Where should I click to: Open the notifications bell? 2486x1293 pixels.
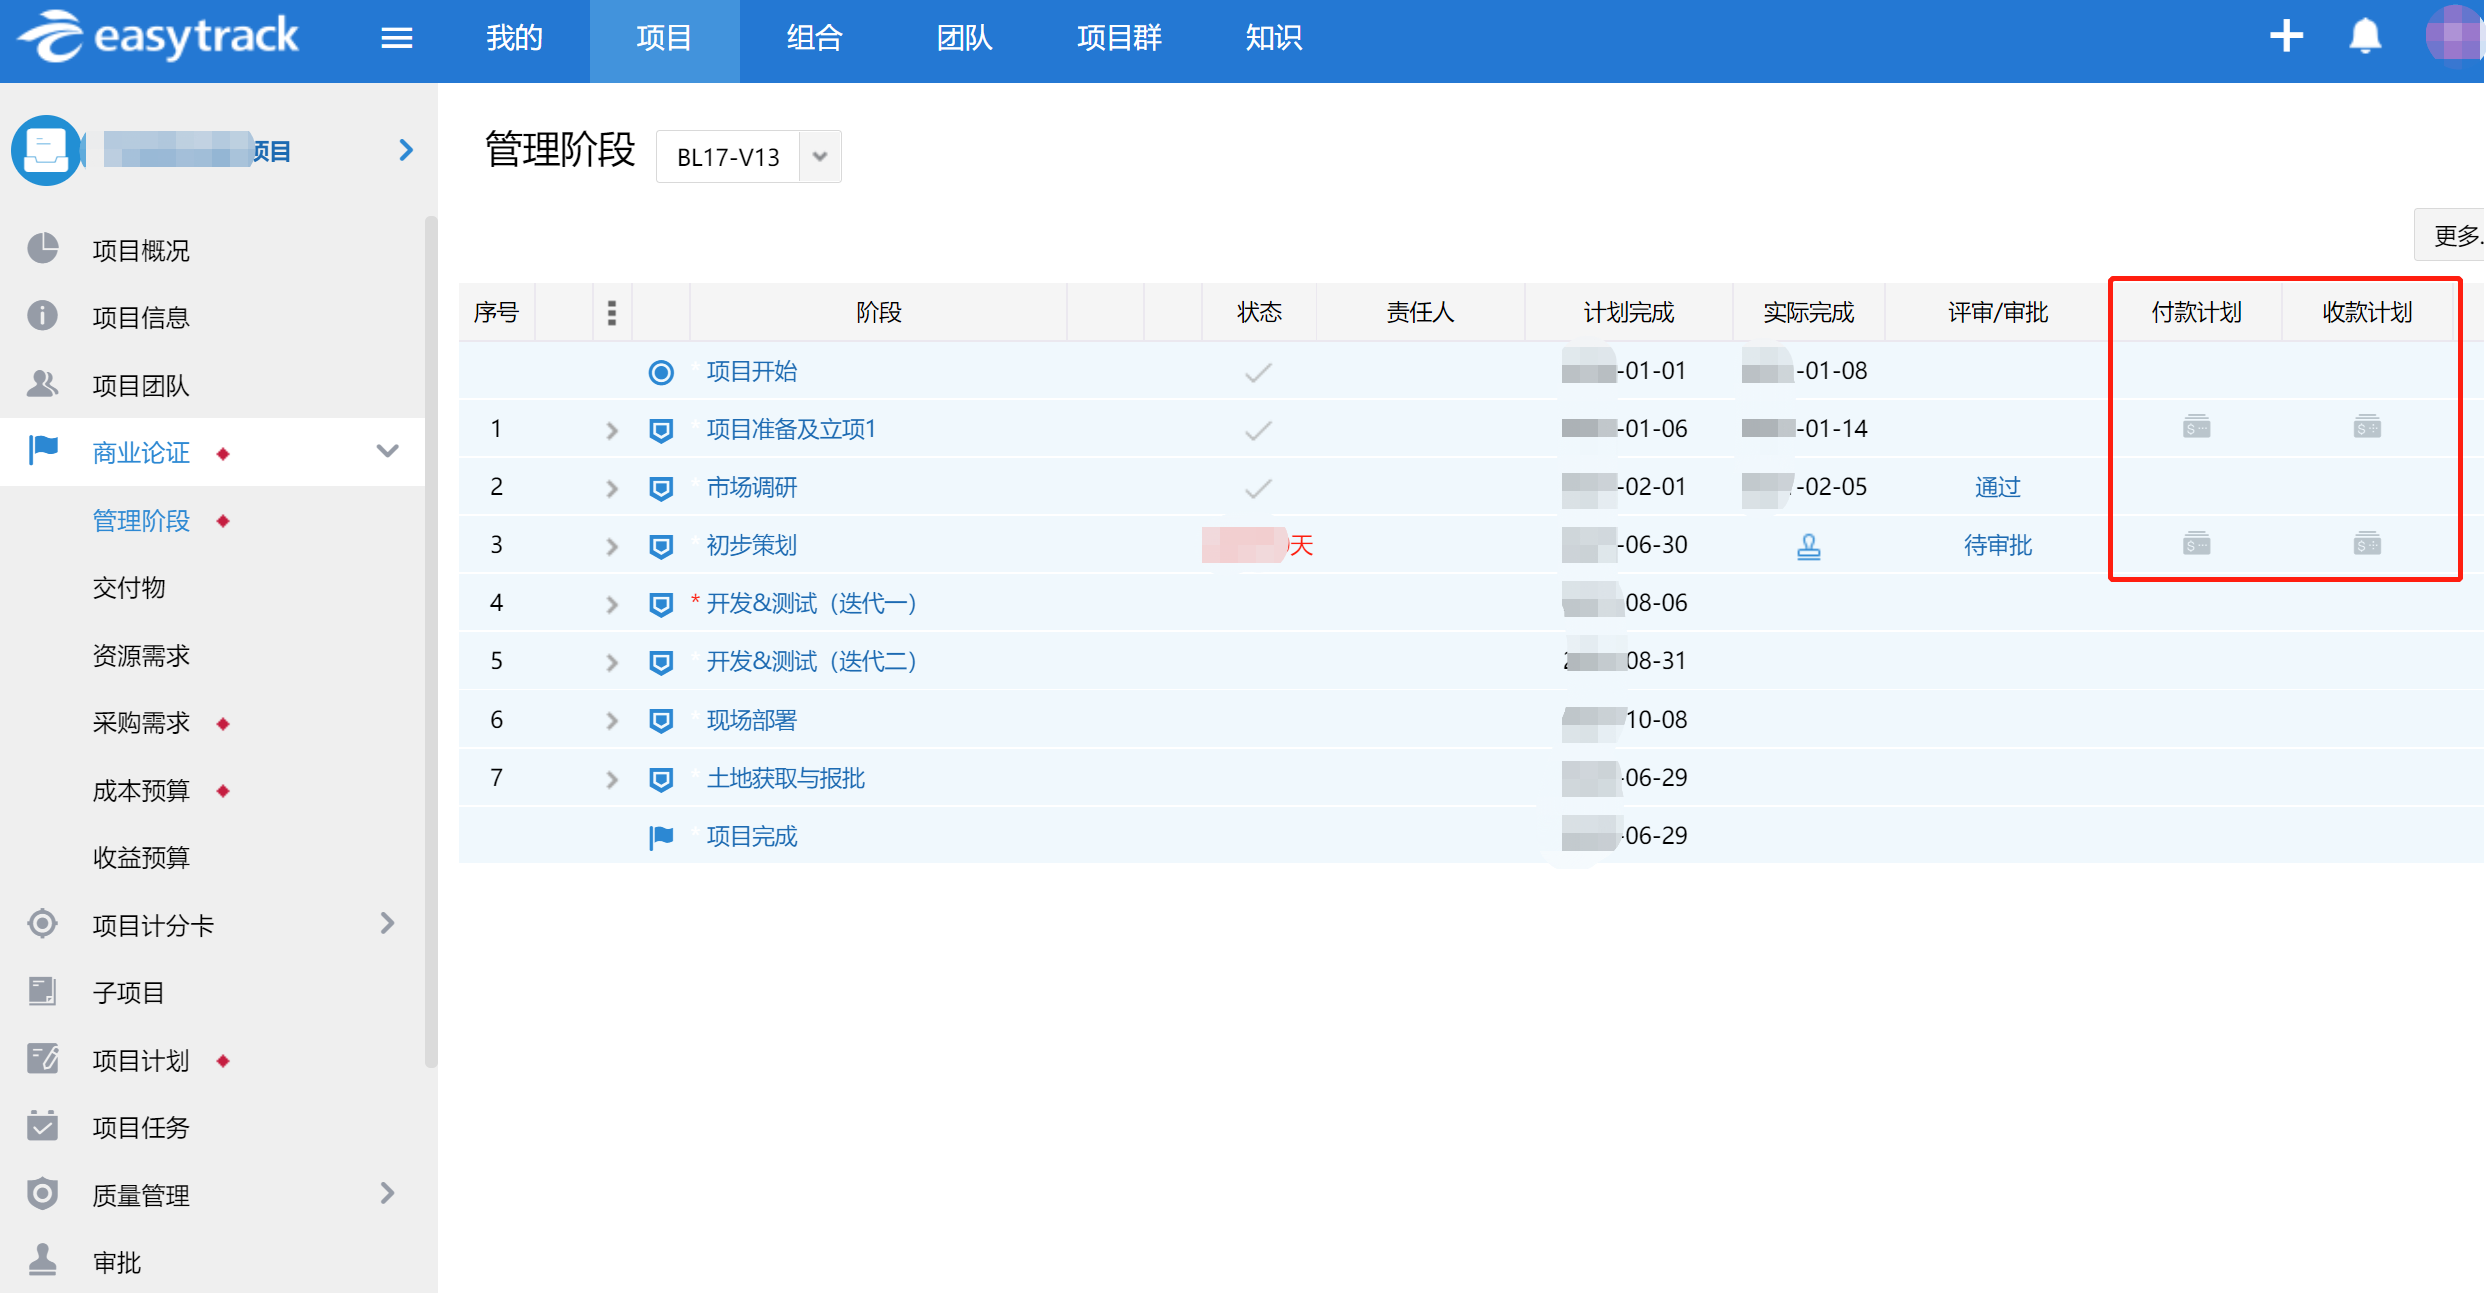(x=2364, y=37)
